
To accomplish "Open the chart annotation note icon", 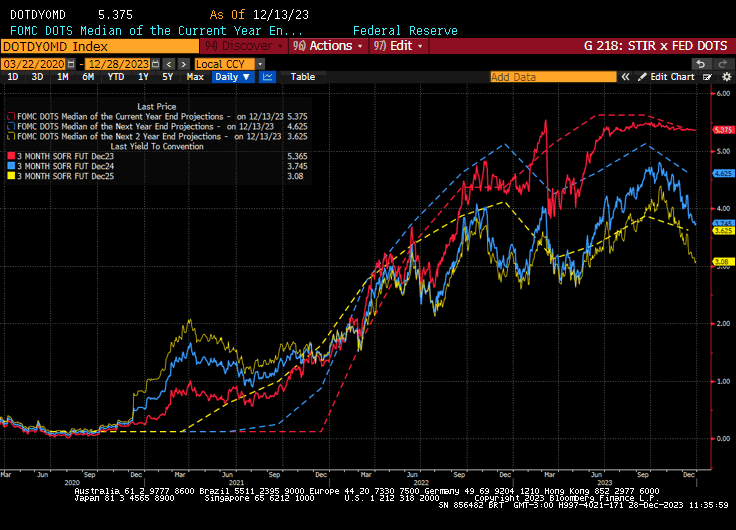I will [x=707, y=77].
